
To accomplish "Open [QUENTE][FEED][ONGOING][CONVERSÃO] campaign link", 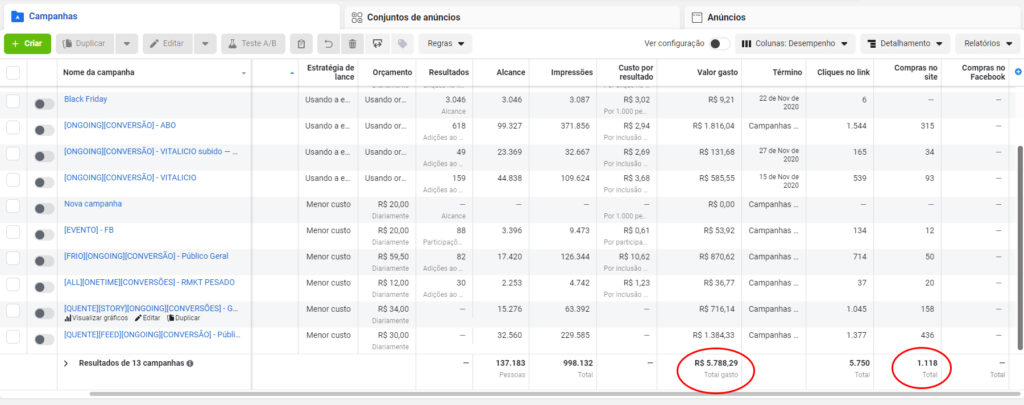I will (152, 334).
